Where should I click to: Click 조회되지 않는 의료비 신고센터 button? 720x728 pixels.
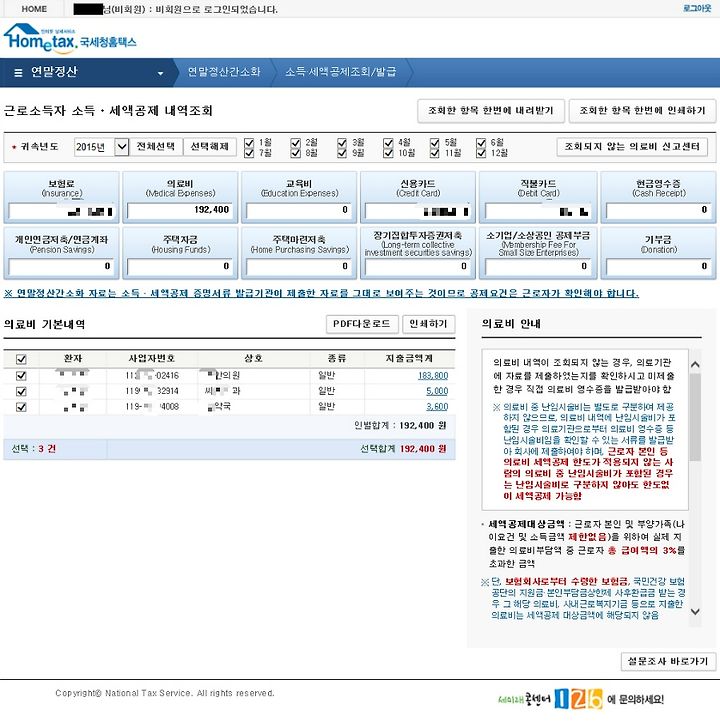click(x=632, y=147)
